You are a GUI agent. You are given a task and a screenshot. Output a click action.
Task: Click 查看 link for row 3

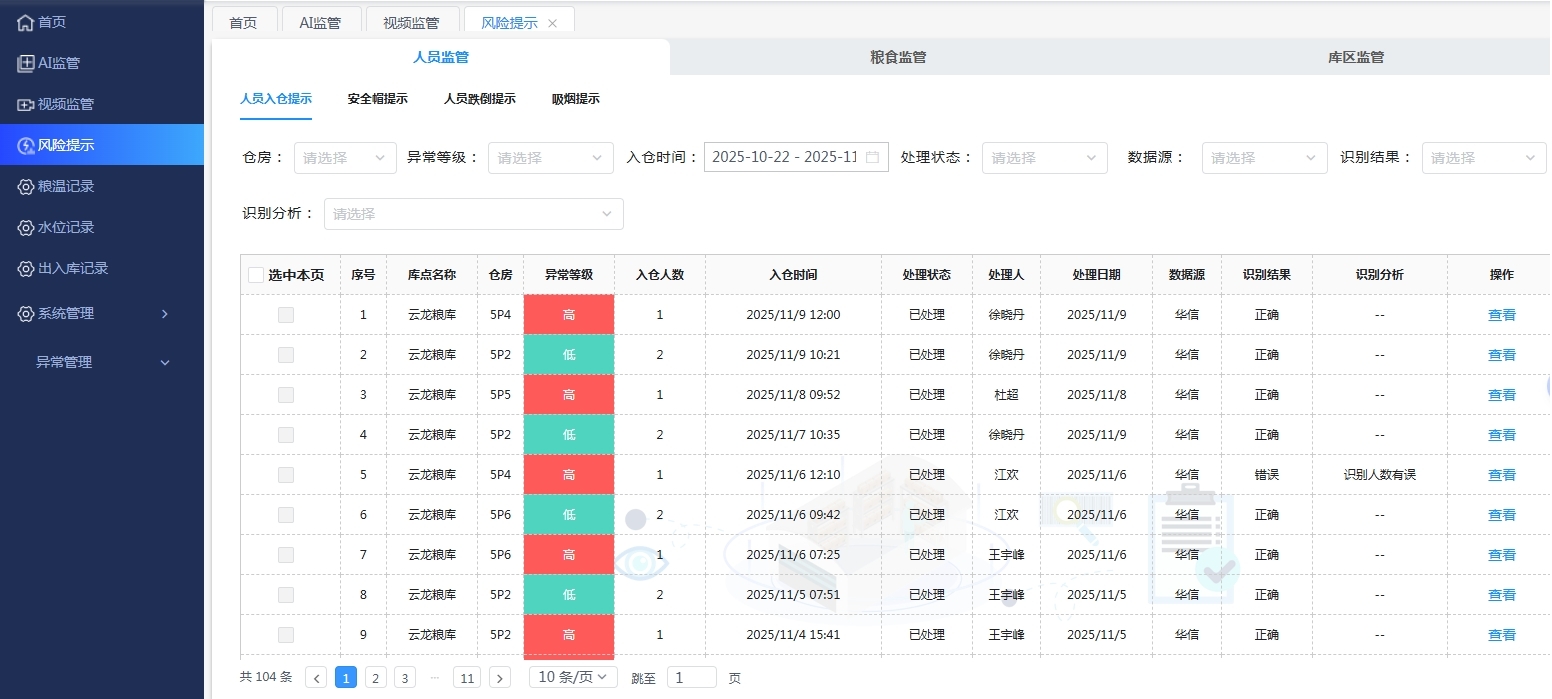pos(1501,395)
